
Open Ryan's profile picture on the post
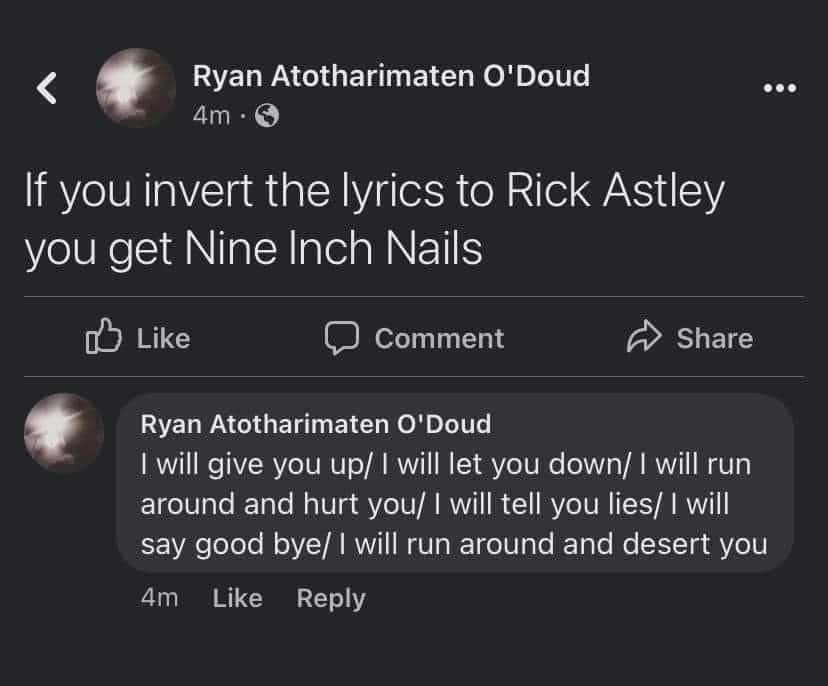point(135,88)
